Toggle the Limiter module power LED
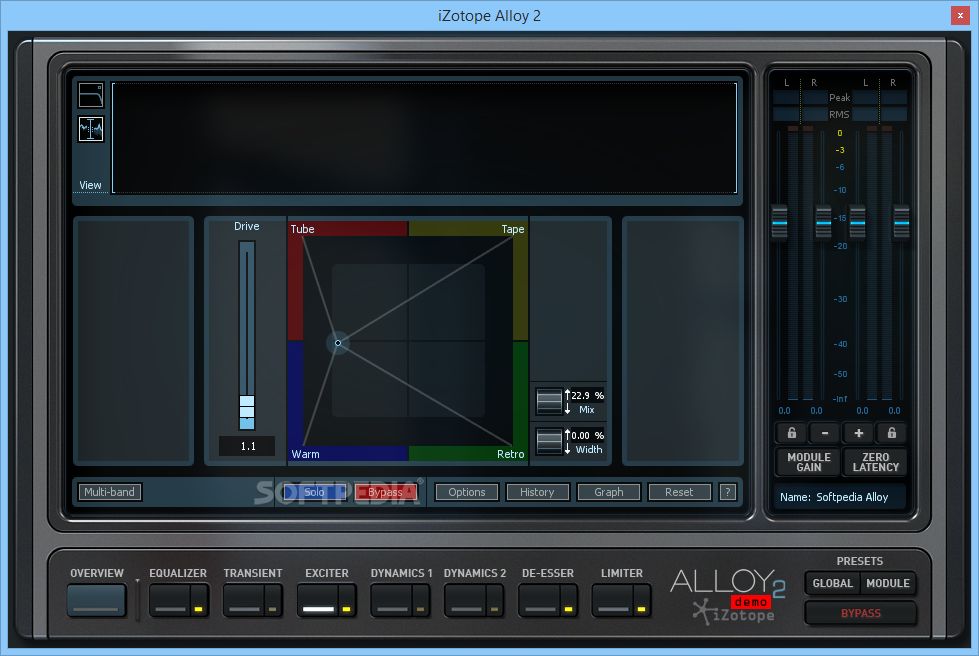The height and width of the screenshot is (656, 979). pyautogui.click(x=641, y=608)
